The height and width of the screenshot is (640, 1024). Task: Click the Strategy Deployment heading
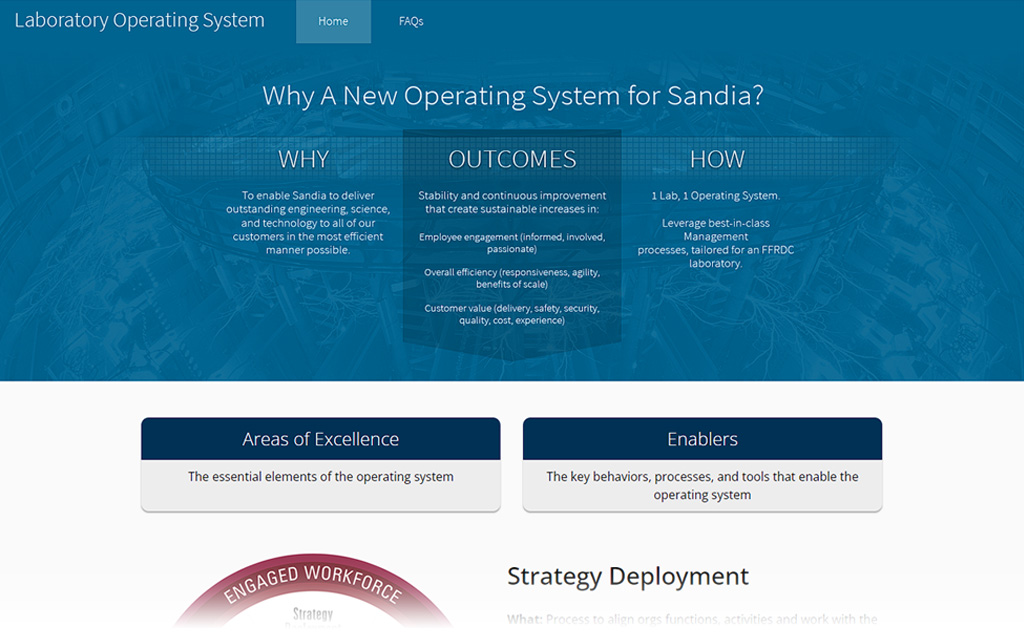click(x=628, y=576)
